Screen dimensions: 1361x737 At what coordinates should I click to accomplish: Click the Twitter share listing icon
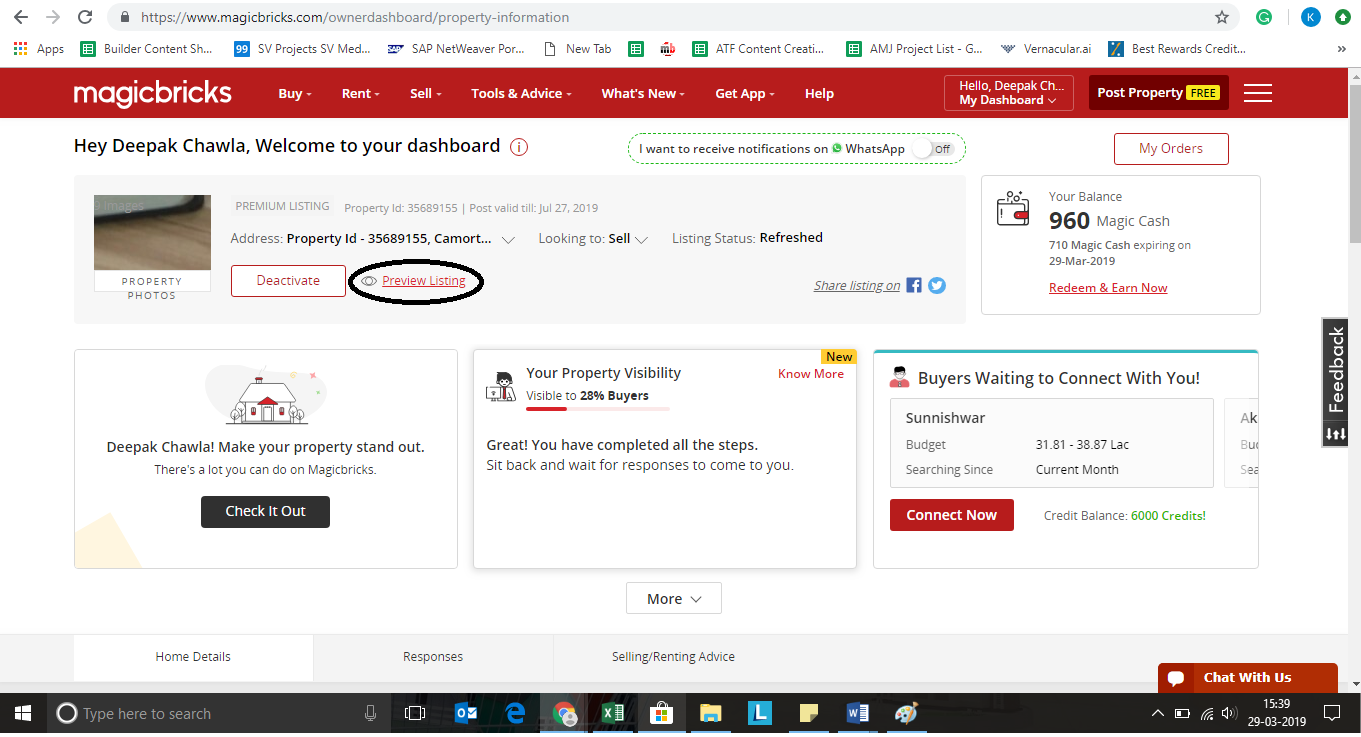(937, 285)
